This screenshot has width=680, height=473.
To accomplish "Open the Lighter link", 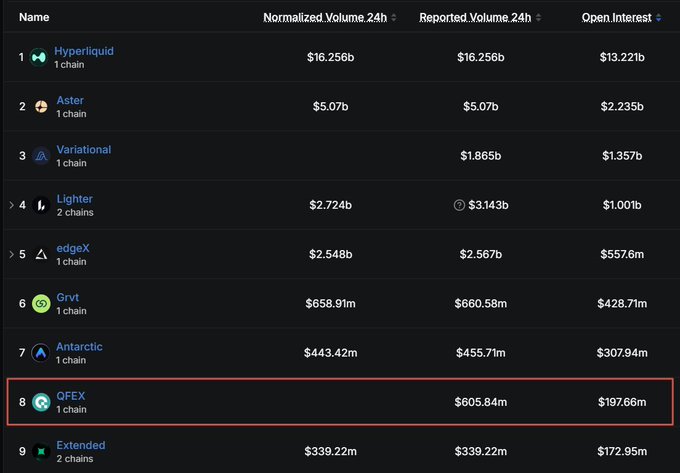I will tap(75, 199).
